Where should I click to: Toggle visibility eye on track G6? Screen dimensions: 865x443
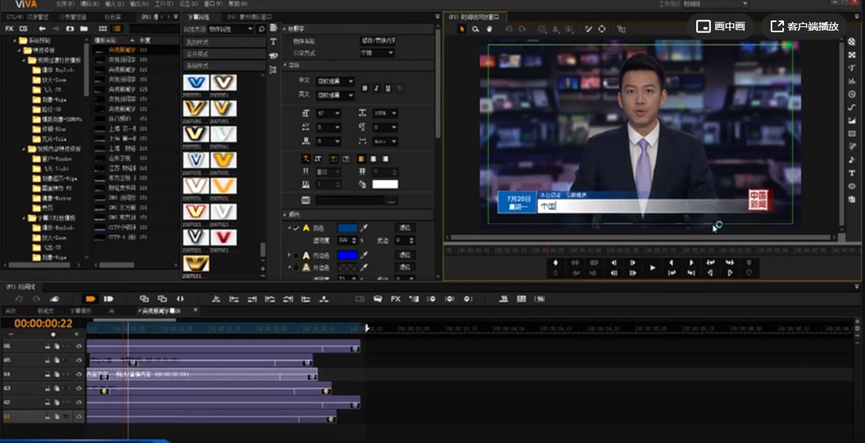[79, 345]
